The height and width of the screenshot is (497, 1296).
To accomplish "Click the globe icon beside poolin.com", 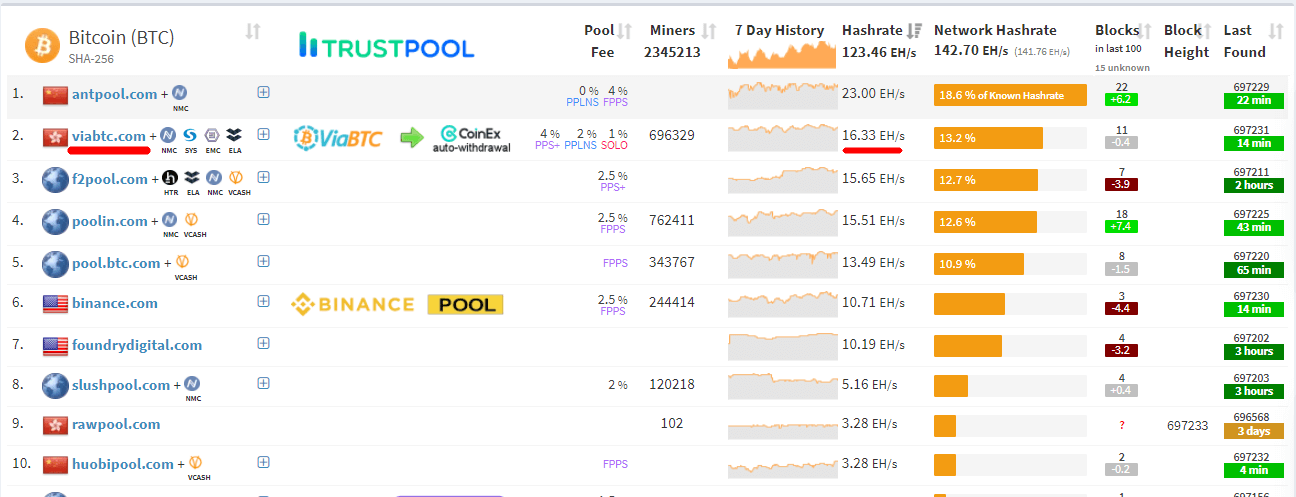I will [x=55, y=221].
